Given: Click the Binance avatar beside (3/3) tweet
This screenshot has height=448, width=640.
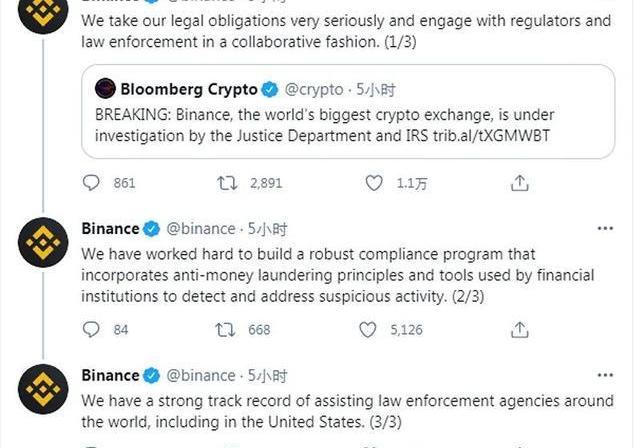Looking at the screenshot, I should (42, 390).
